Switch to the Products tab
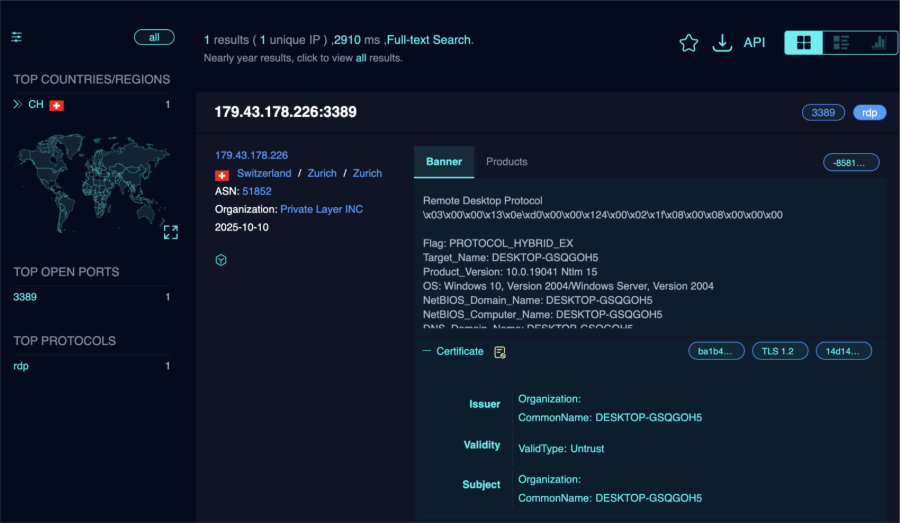Image resolution: width=901 pixels, height=523 pixels. pos(506,161)
